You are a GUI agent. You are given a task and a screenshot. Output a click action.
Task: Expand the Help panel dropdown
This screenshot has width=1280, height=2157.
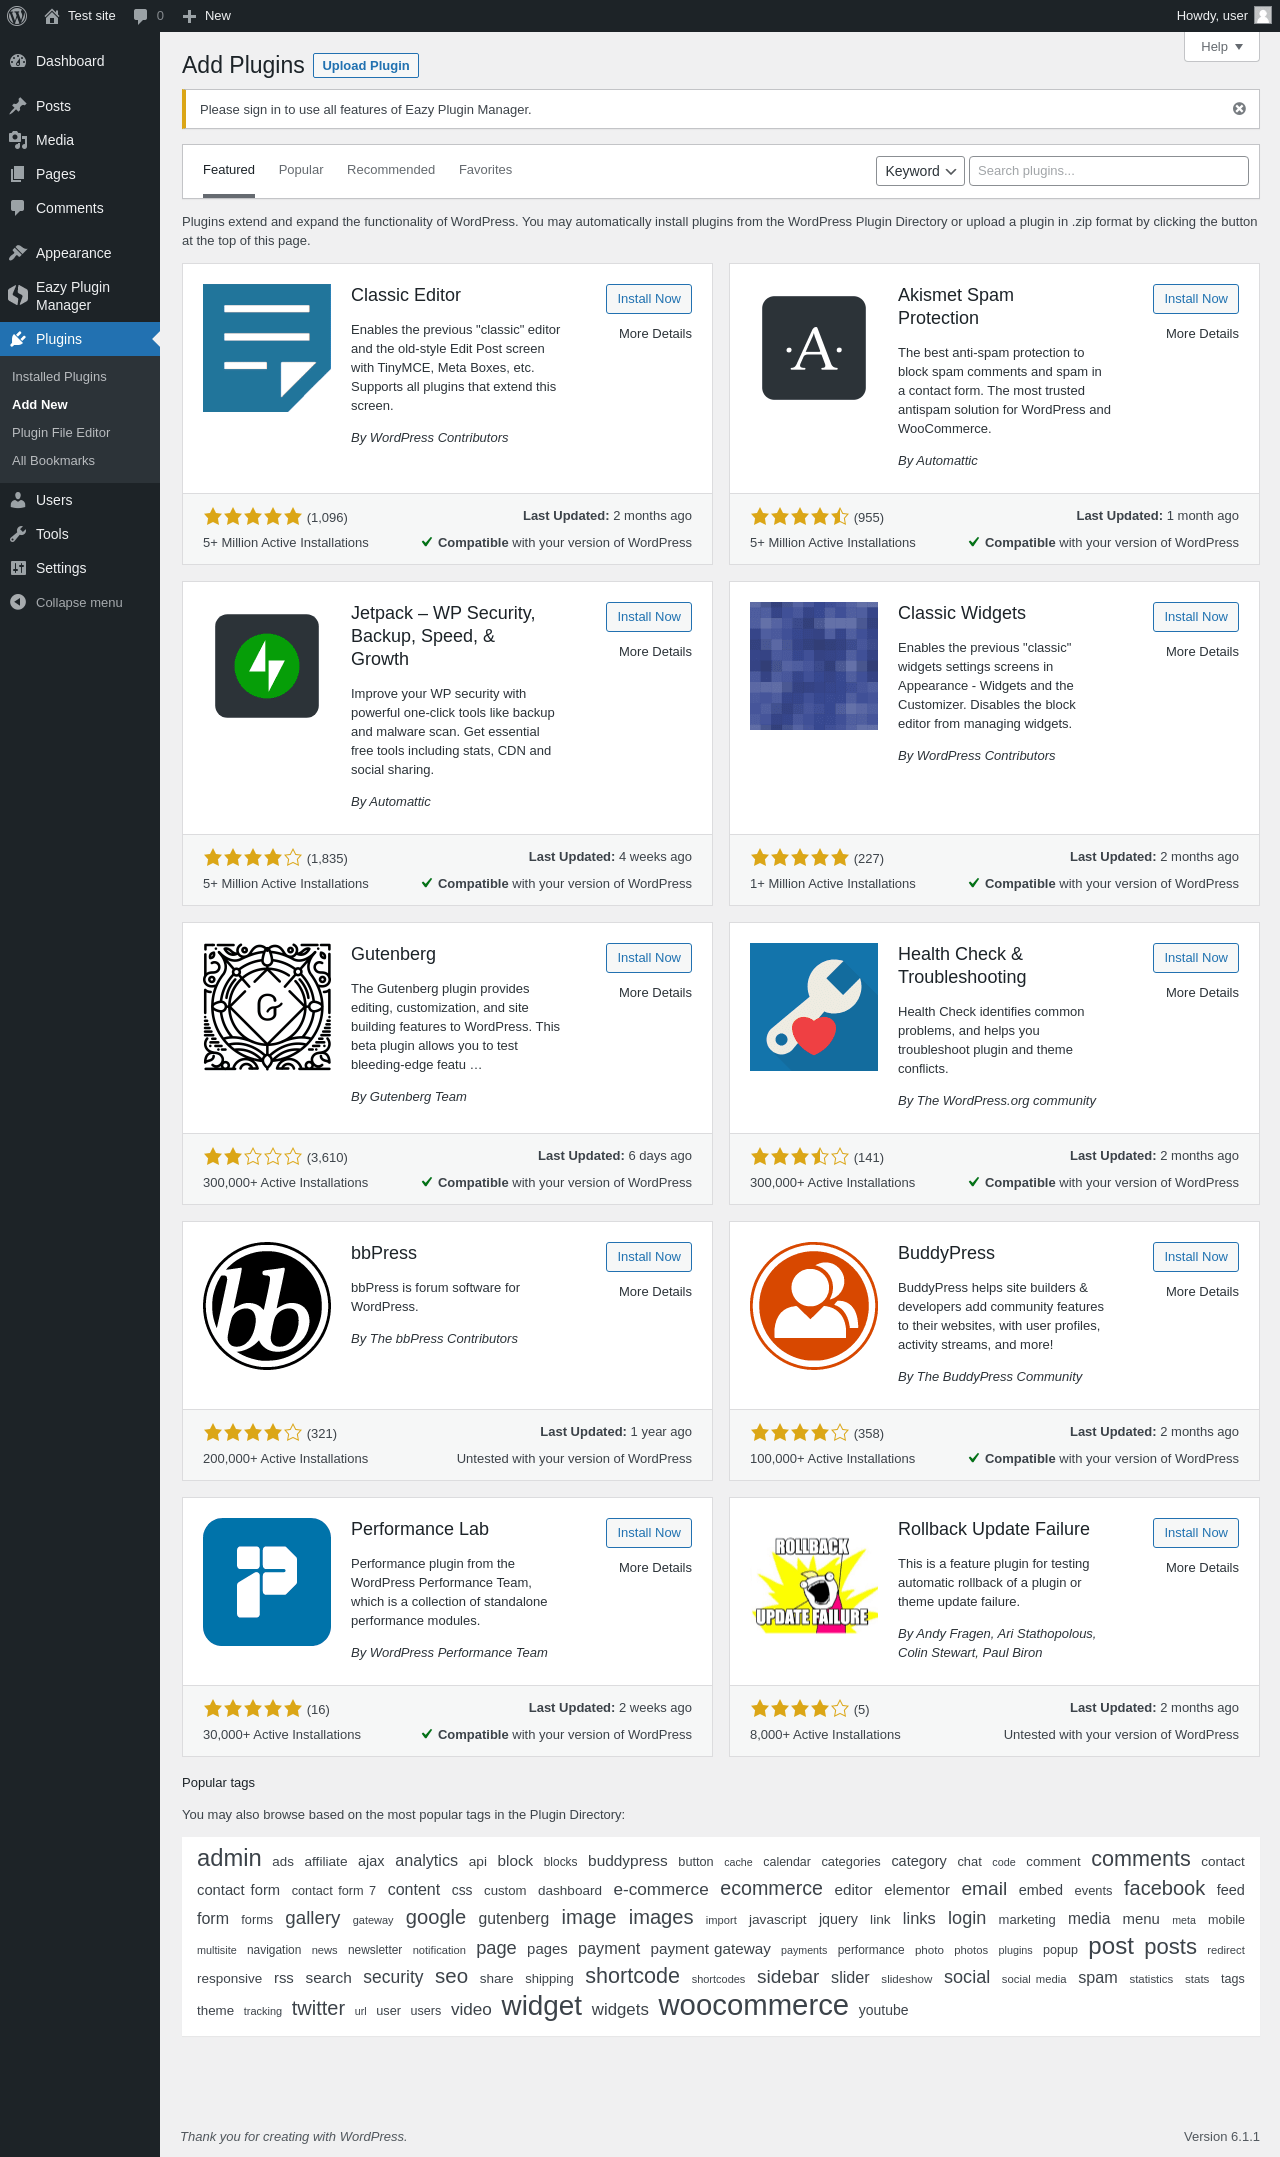1222,47
